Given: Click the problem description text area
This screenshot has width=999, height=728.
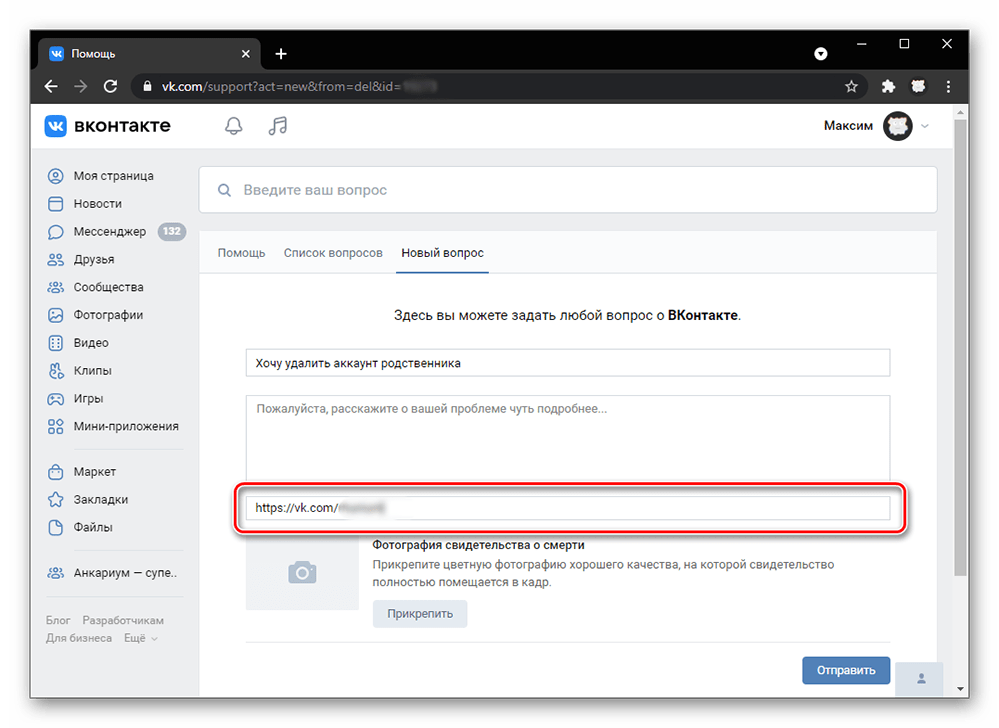Looking at the screenshot, I should (568, 439).
